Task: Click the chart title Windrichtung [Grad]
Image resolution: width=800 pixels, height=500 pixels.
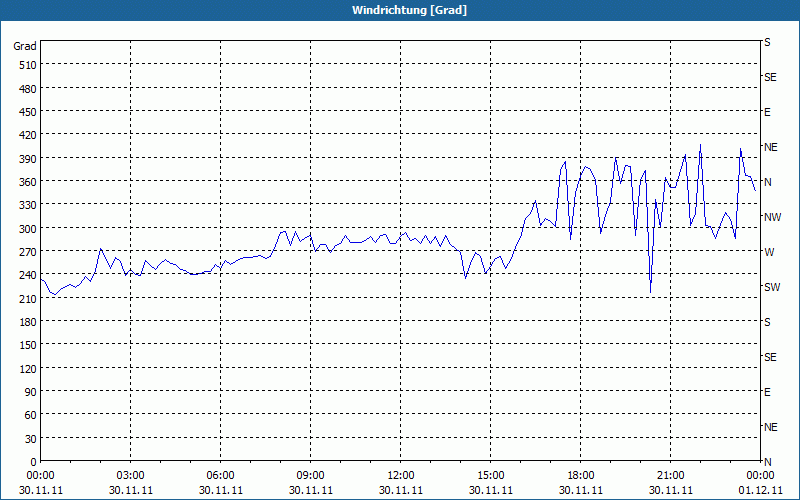Action: pos(409,10)
